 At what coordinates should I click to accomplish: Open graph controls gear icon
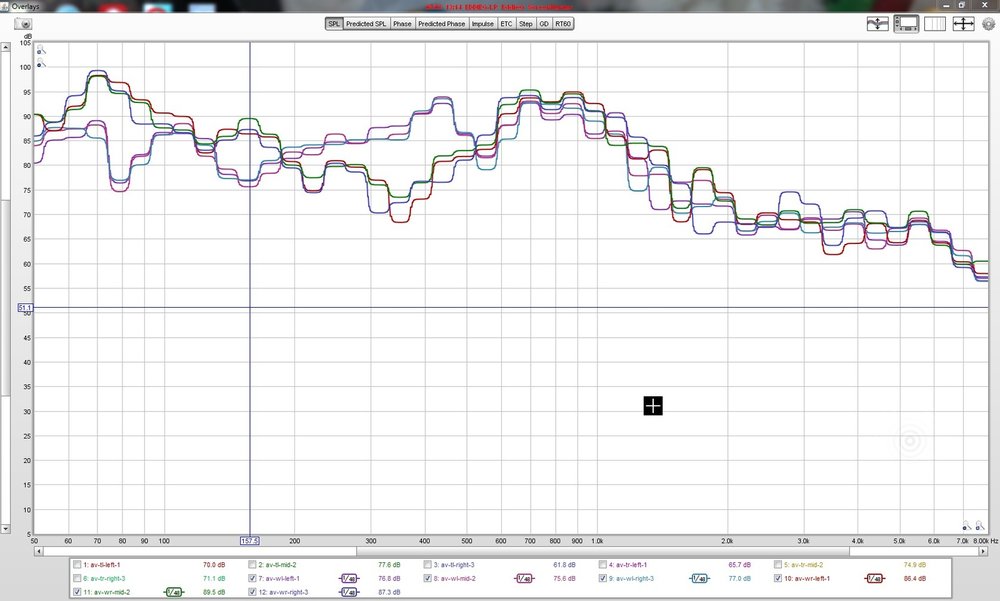pos(989,24)
